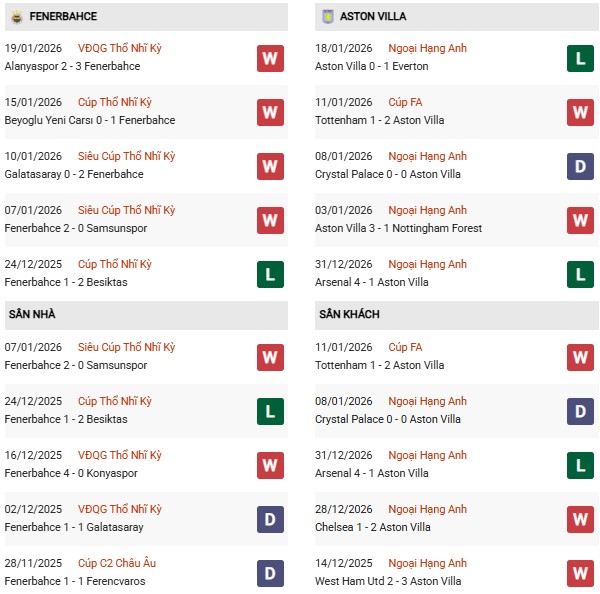Viewport: 600px width, 594px height.
Task: Click the D badge for Fenerbahce vs Ferencvaros
Action: 270,573
